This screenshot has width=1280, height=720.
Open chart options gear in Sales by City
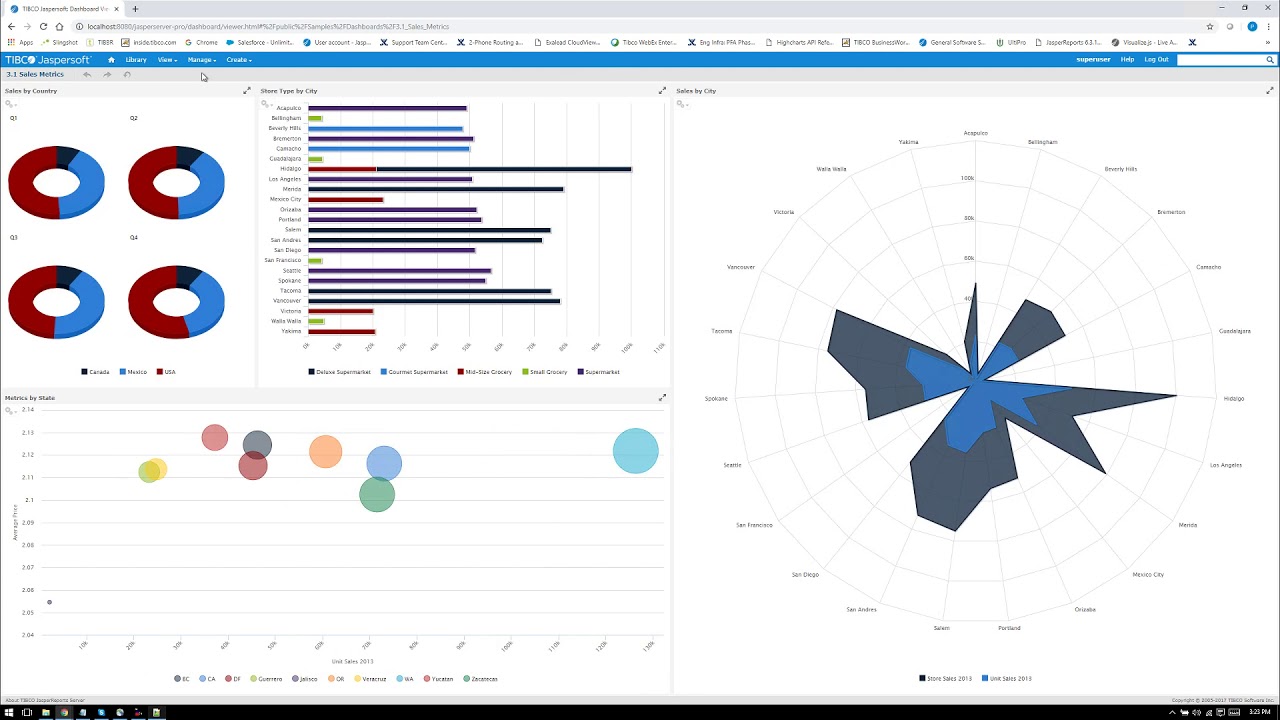pos(682,104)
